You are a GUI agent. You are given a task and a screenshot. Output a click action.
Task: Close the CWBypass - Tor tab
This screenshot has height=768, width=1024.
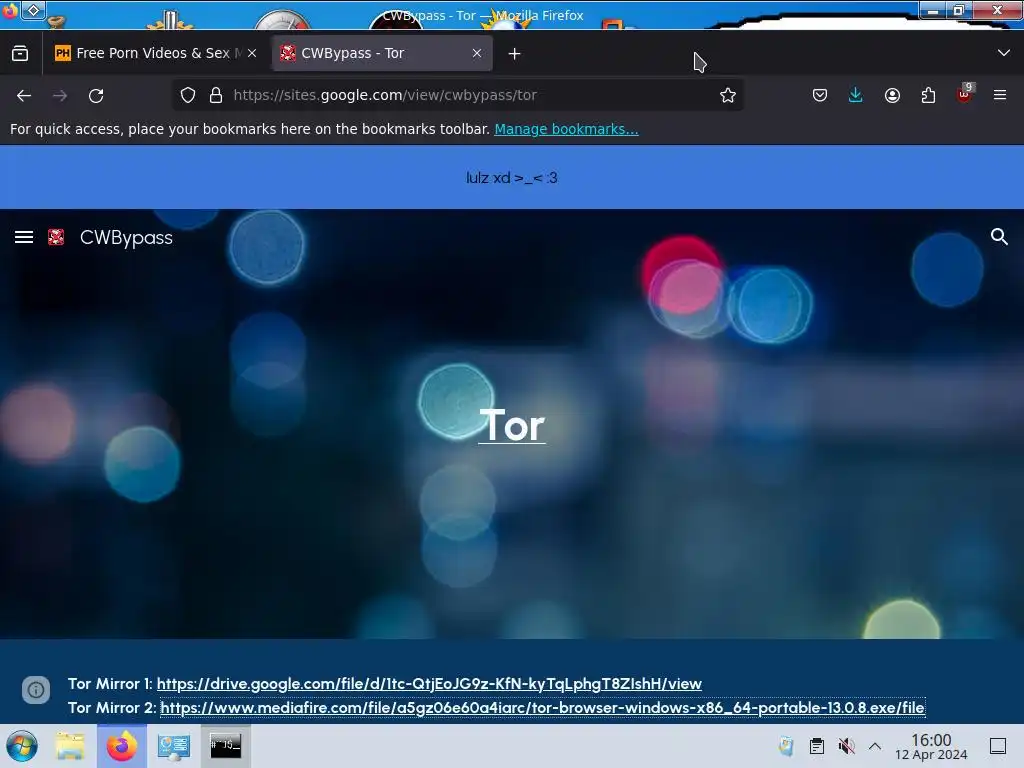pos(477,54)
